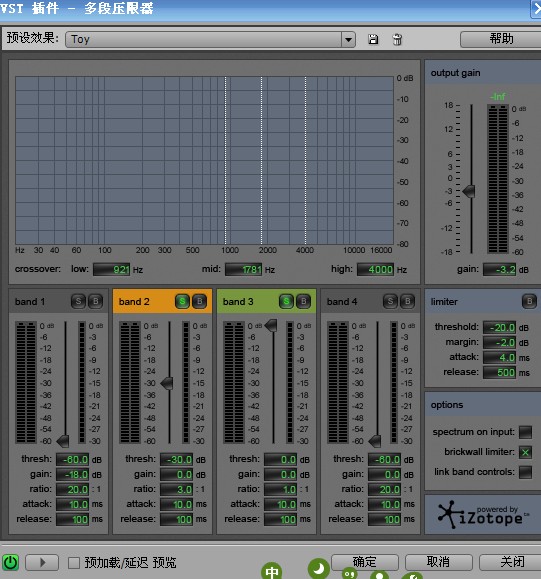
Task: Bypass band 3 using its B button
Action: 304,302
